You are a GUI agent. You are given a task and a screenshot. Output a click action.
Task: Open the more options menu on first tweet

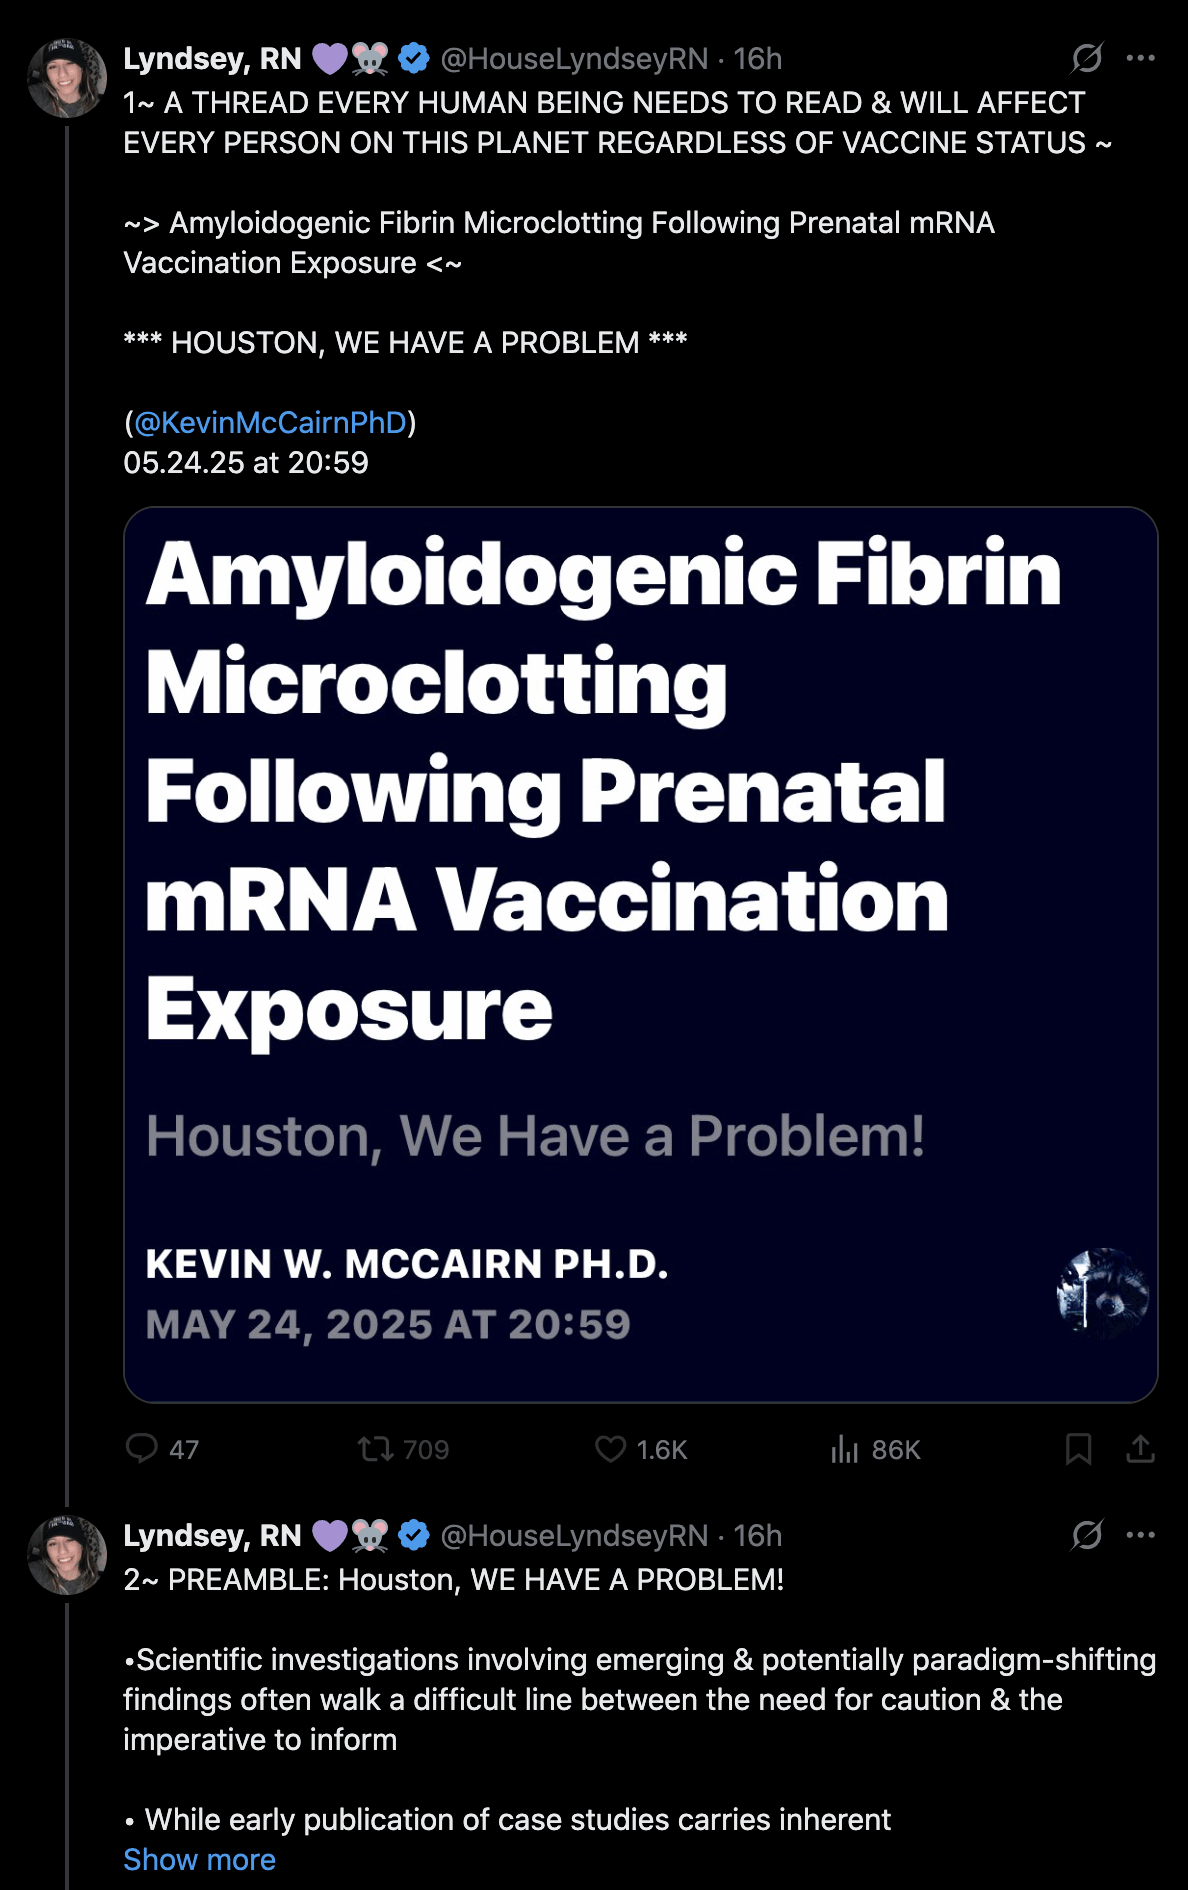point(1141,58)
